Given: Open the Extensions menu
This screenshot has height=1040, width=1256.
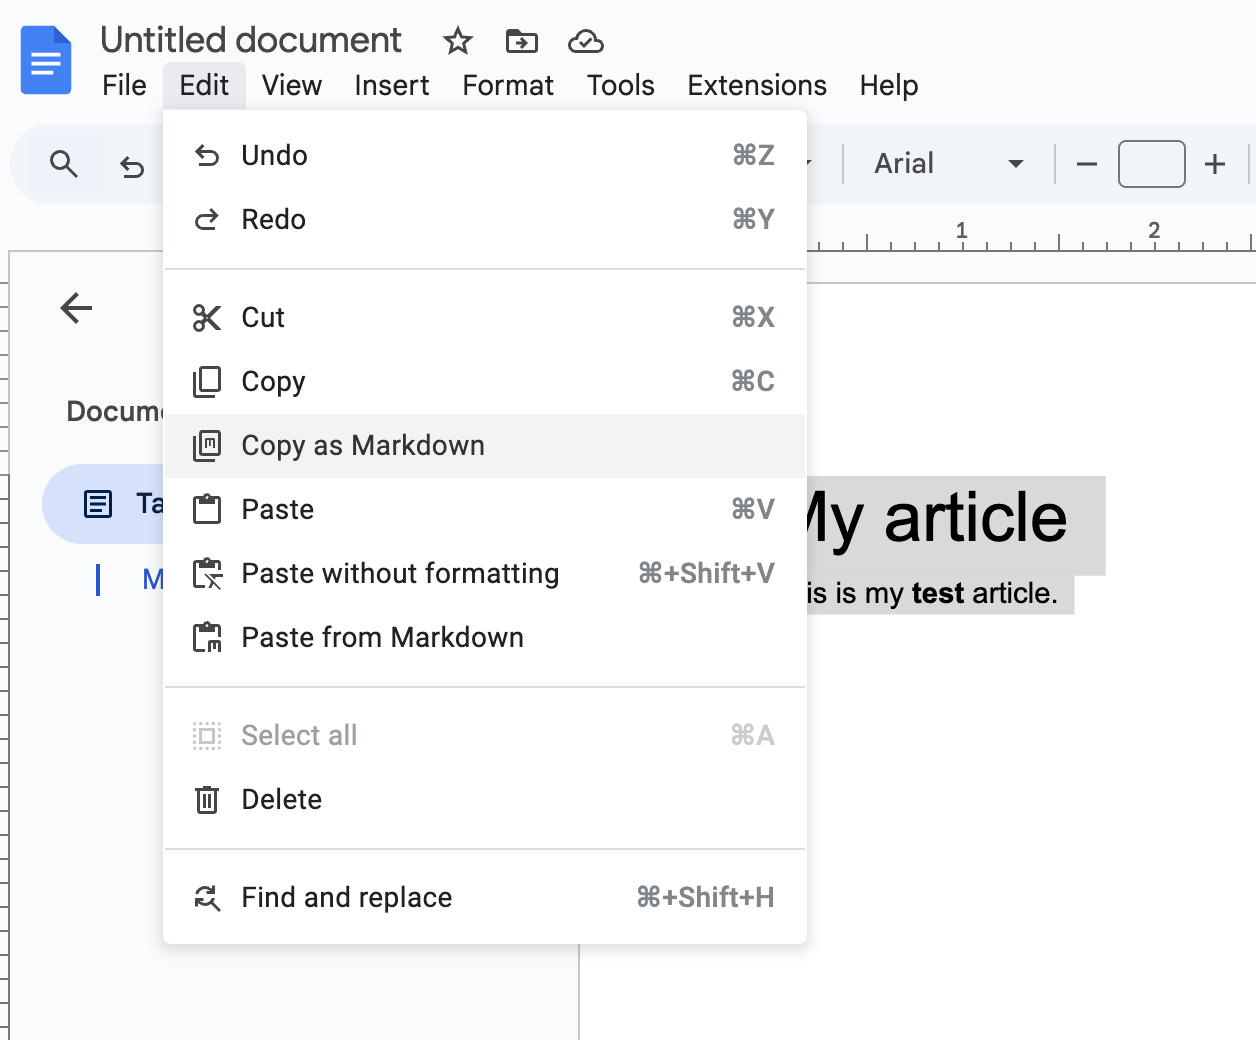Looking at the screenshot, I should pos(755,86).
